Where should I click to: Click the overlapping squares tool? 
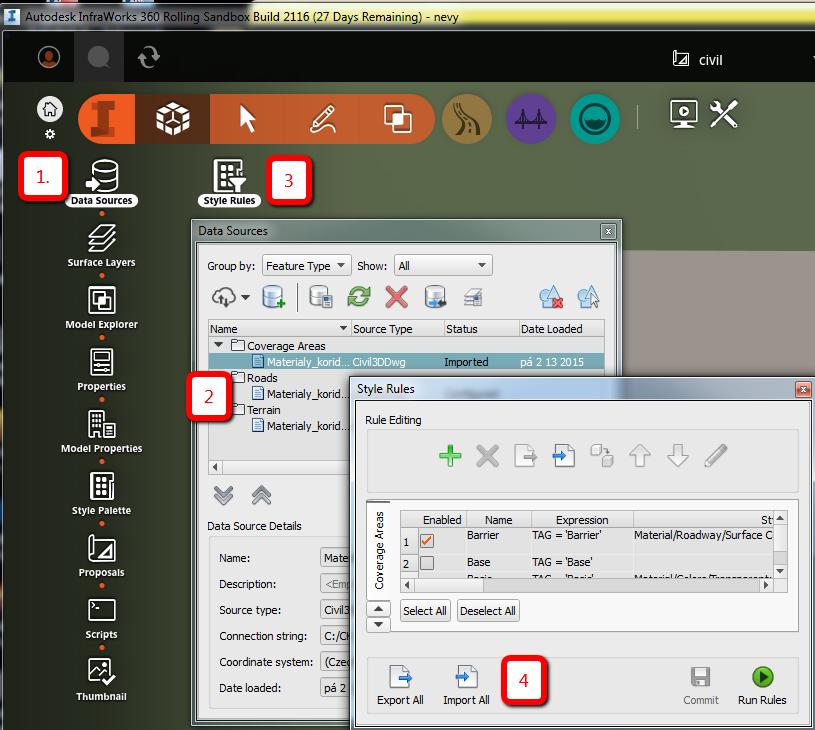pos(398,119)
